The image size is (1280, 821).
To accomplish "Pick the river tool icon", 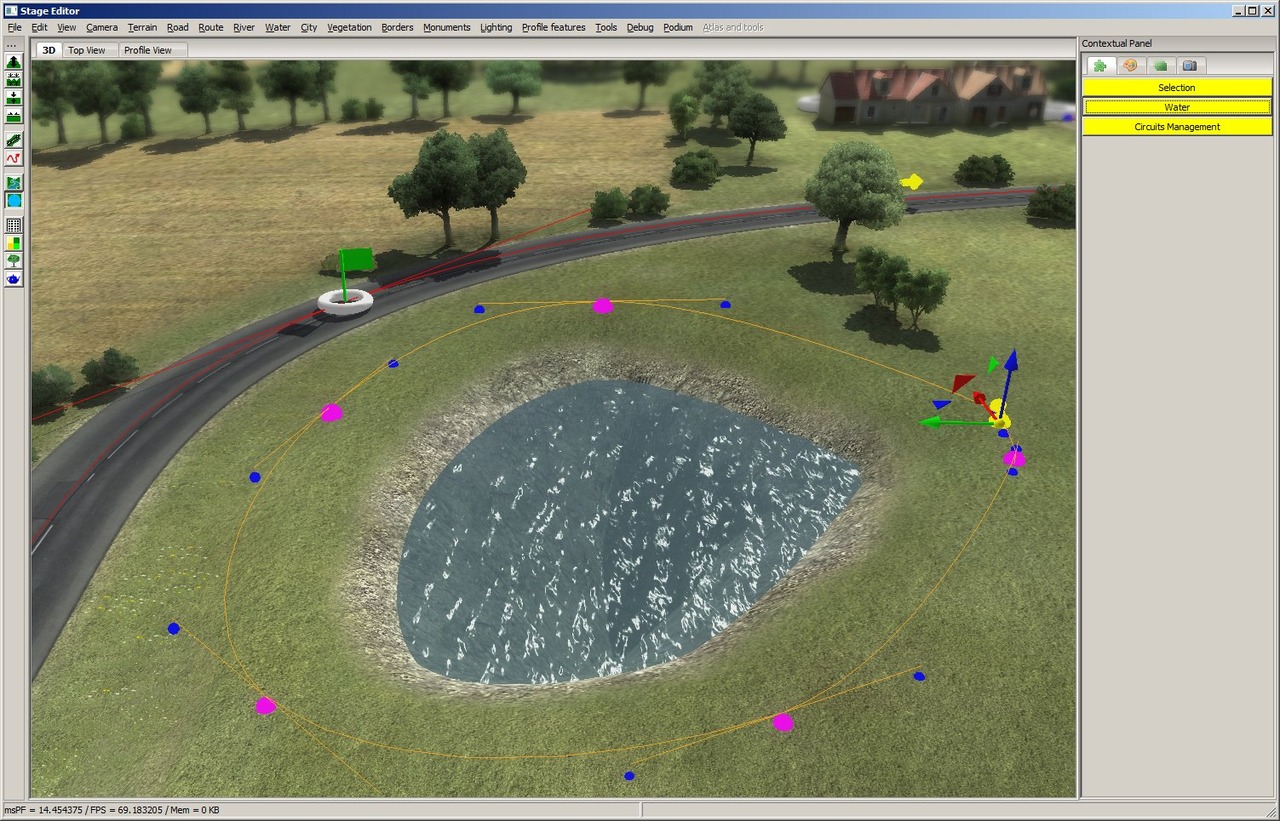I will coord(14,183).
